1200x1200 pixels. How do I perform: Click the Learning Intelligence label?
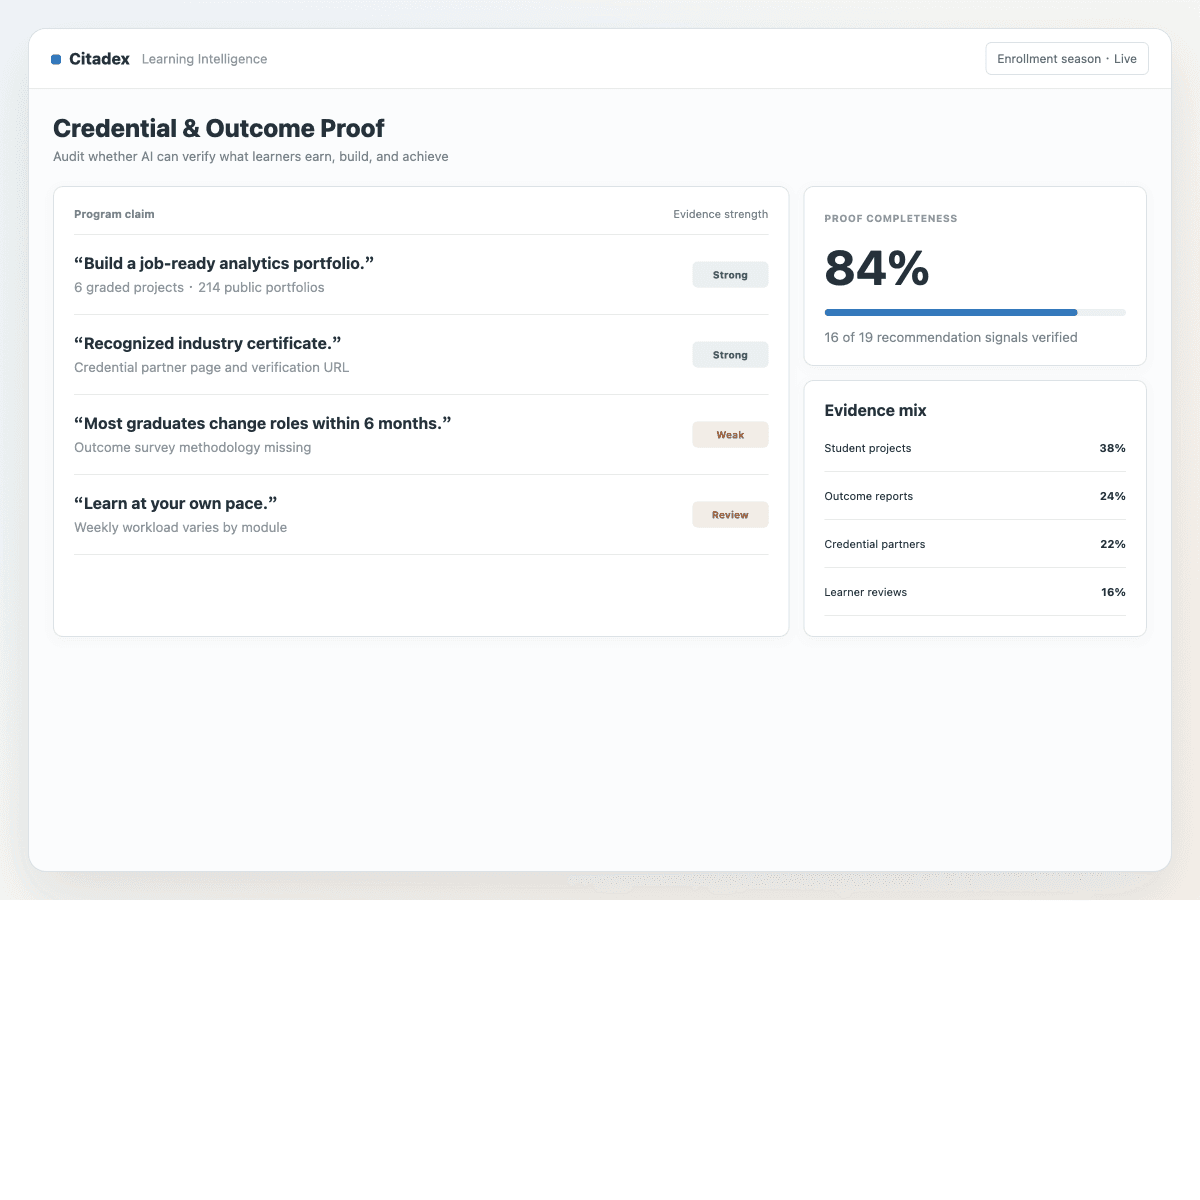[x=204, y=59]
